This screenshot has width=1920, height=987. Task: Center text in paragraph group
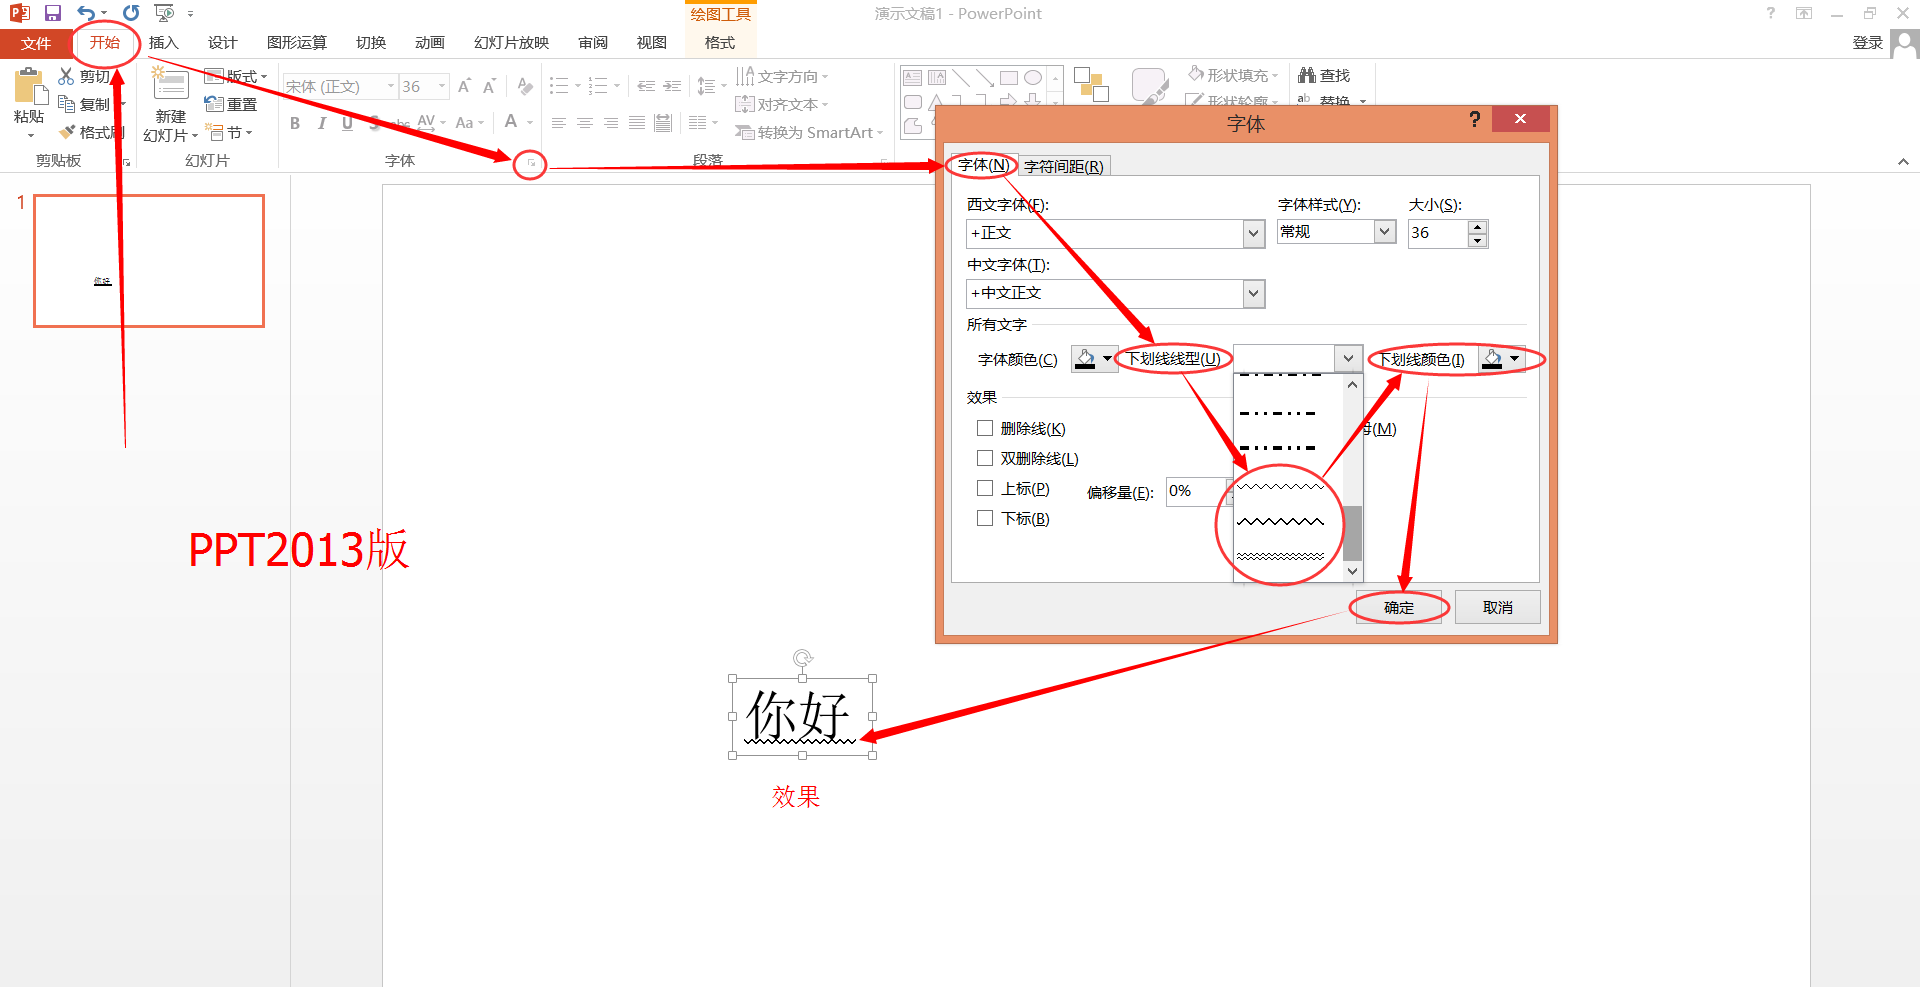585,123
